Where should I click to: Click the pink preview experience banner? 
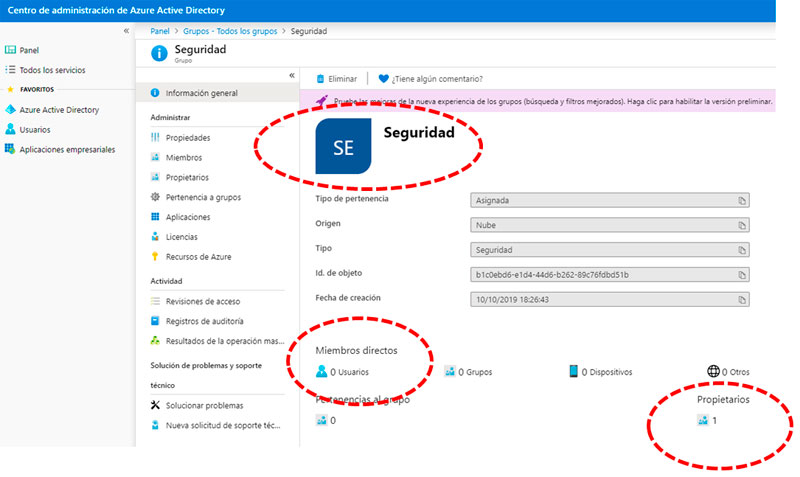tap(538, 101)
